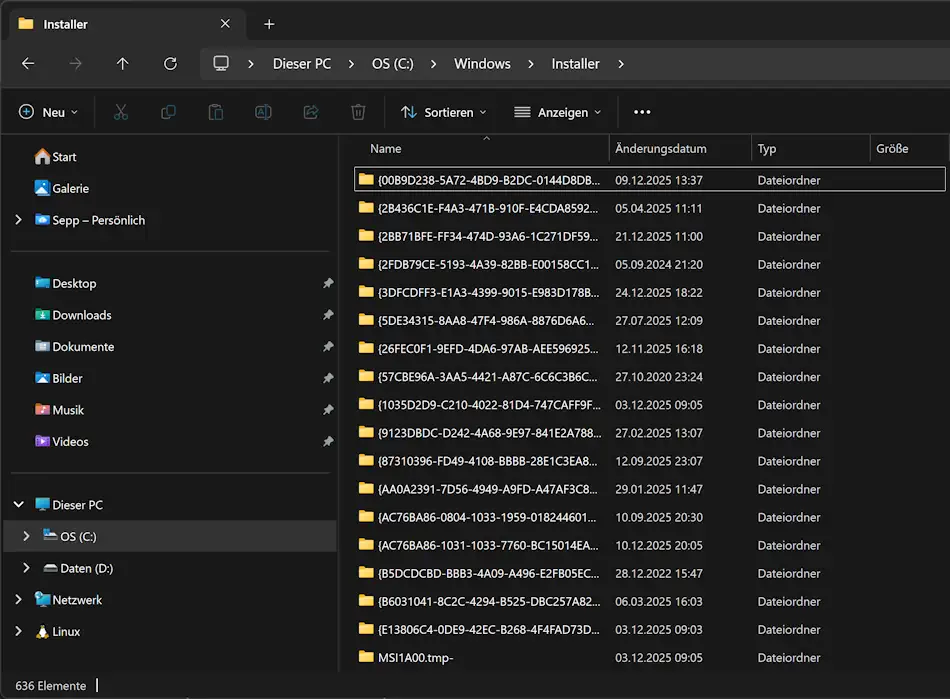This screenshot has width=950, height=699.
Task: Open more options ellipsis menu
Action: tap(642, 112)
